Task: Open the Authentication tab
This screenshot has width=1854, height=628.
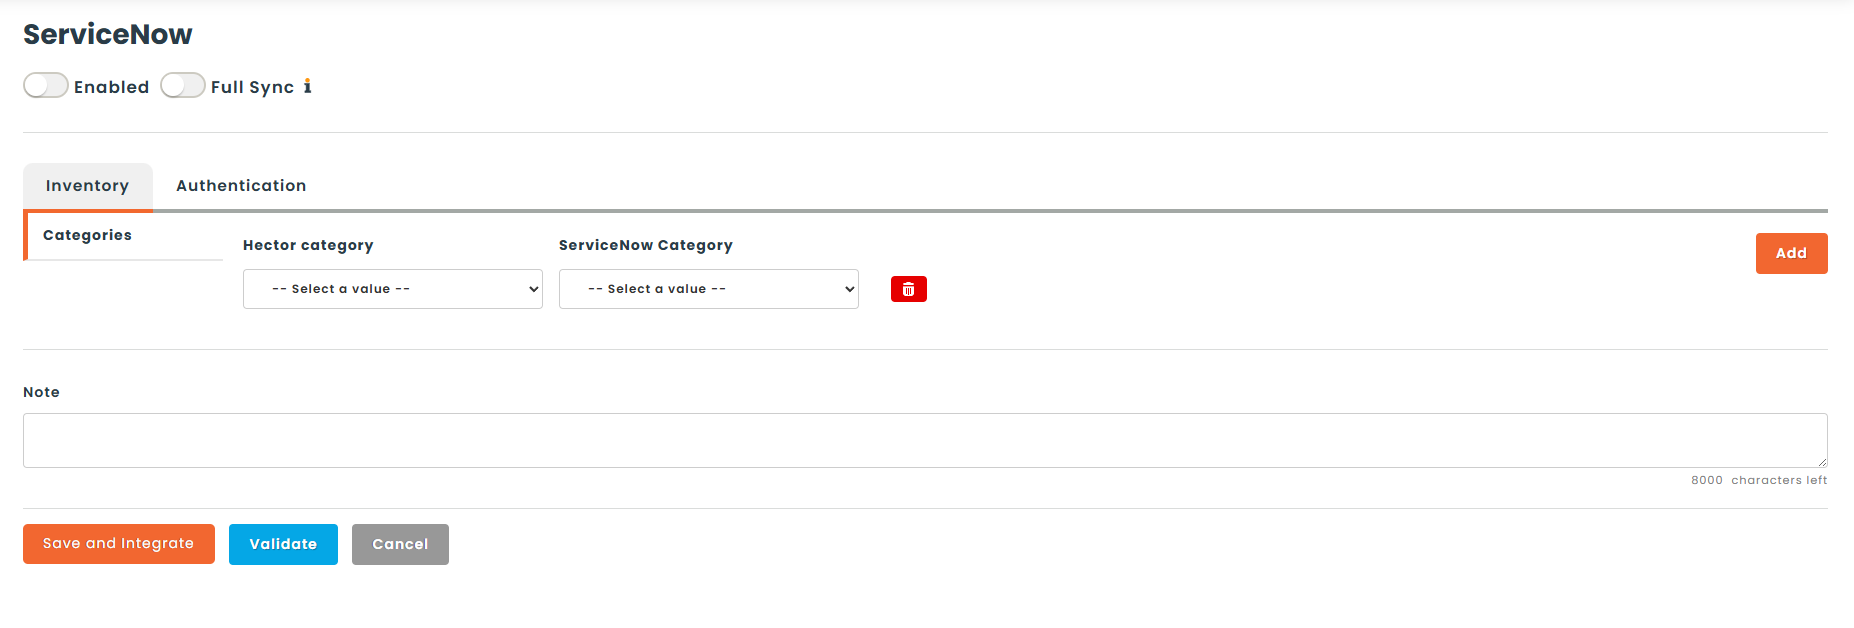Action: (241, 186)
